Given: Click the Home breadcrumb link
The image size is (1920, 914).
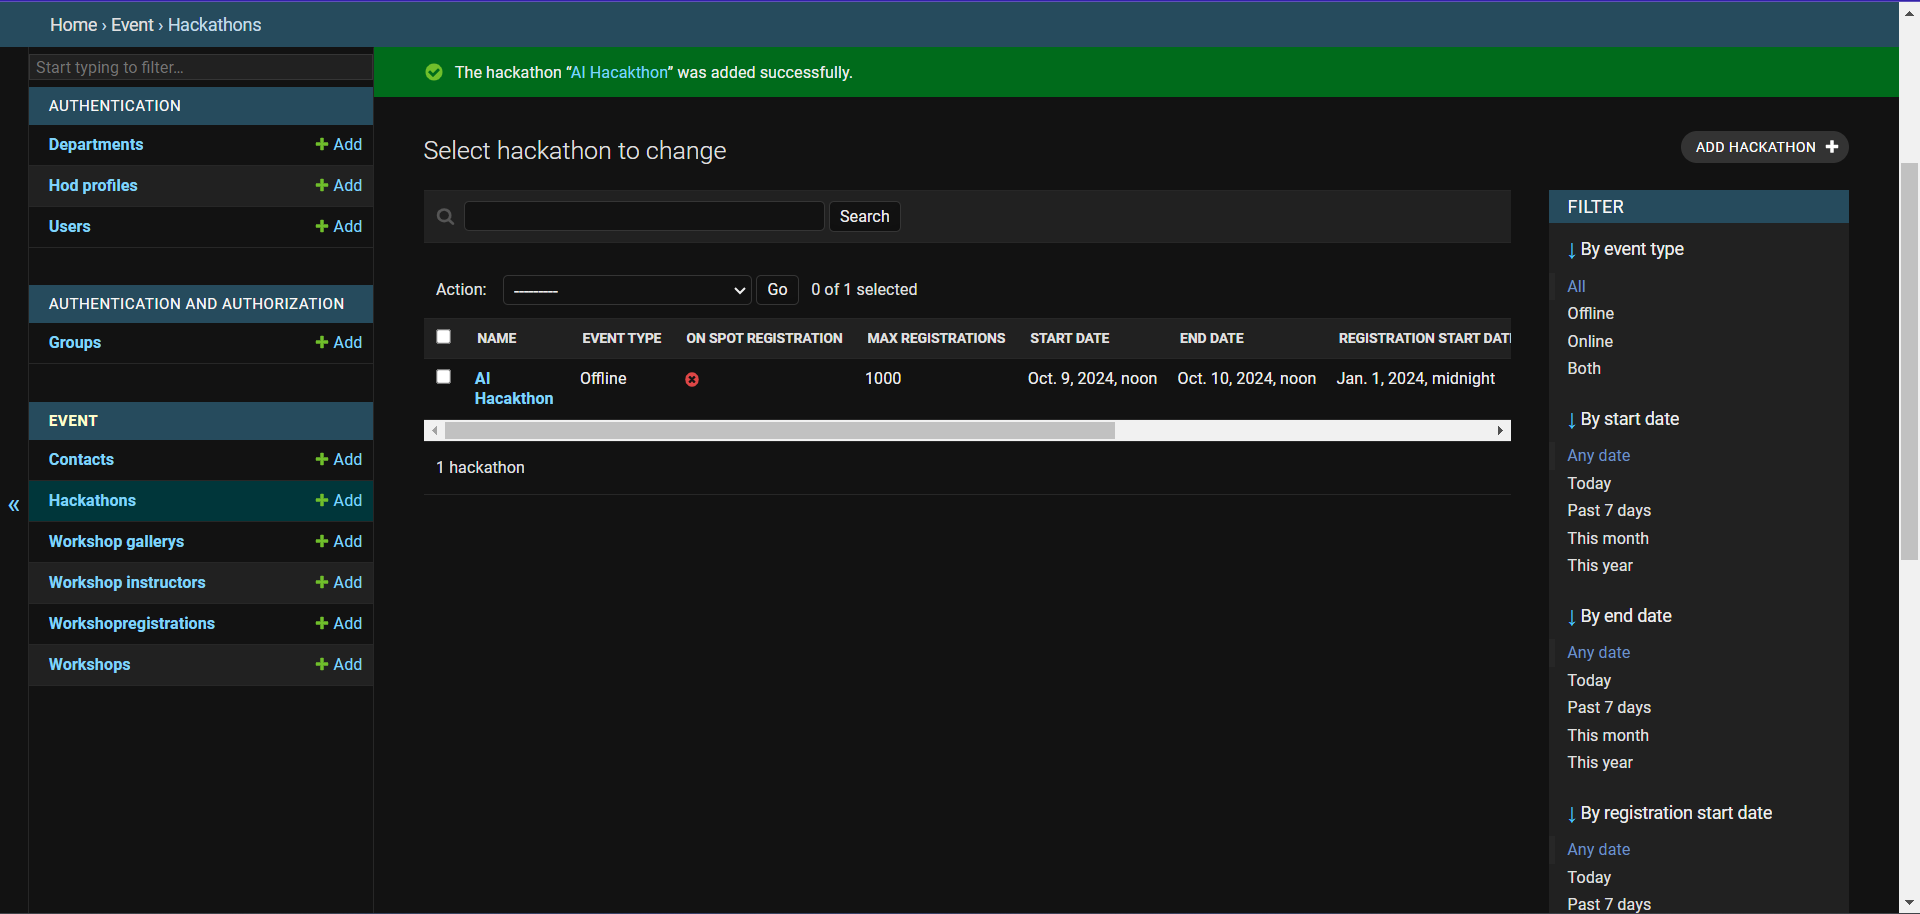Looking at the screenshot, I should [x=74, y=25].
